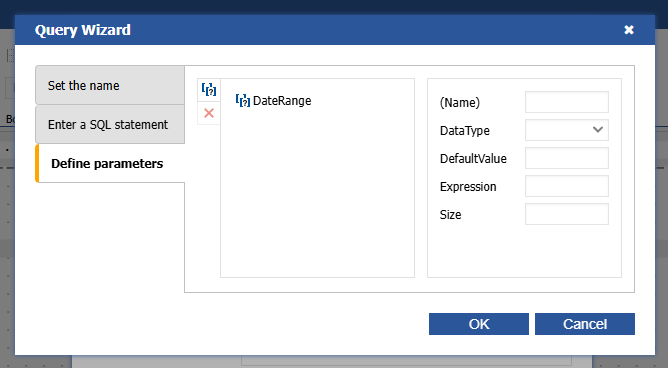
Task: Switch to the Set the name step
Action: click(110, 85)
